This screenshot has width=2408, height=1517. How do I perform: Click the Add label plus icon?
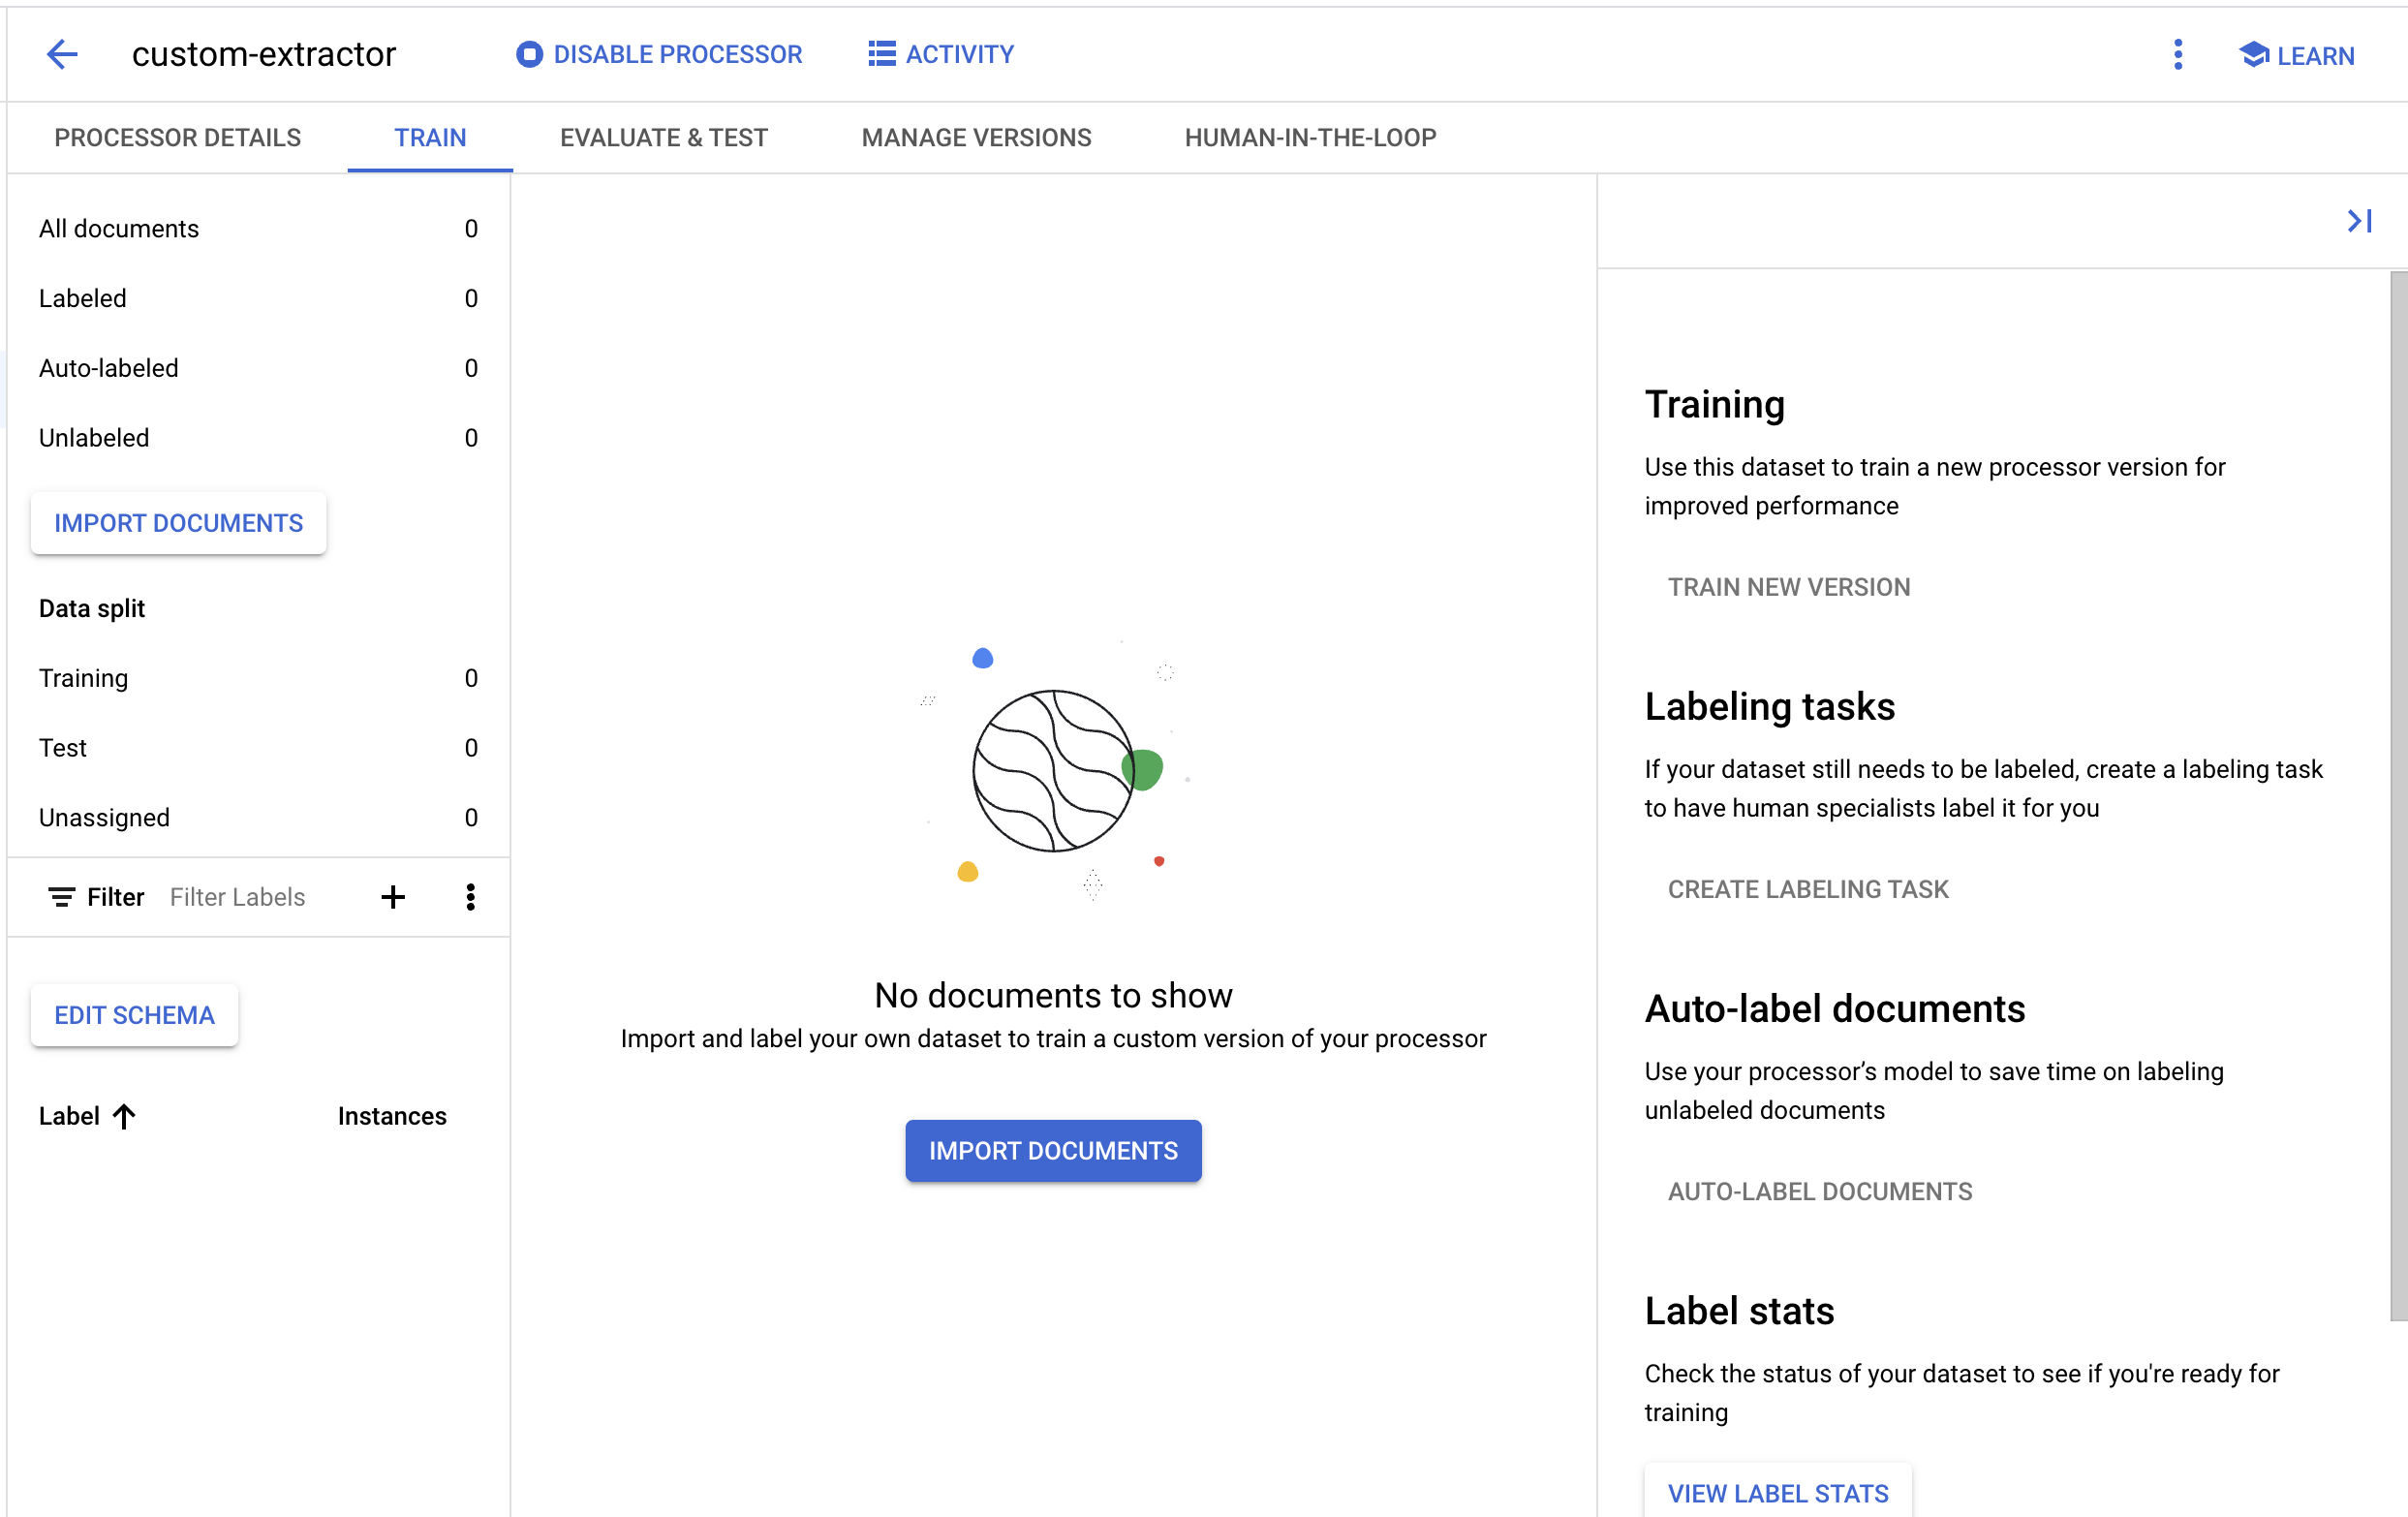(393, 897)
